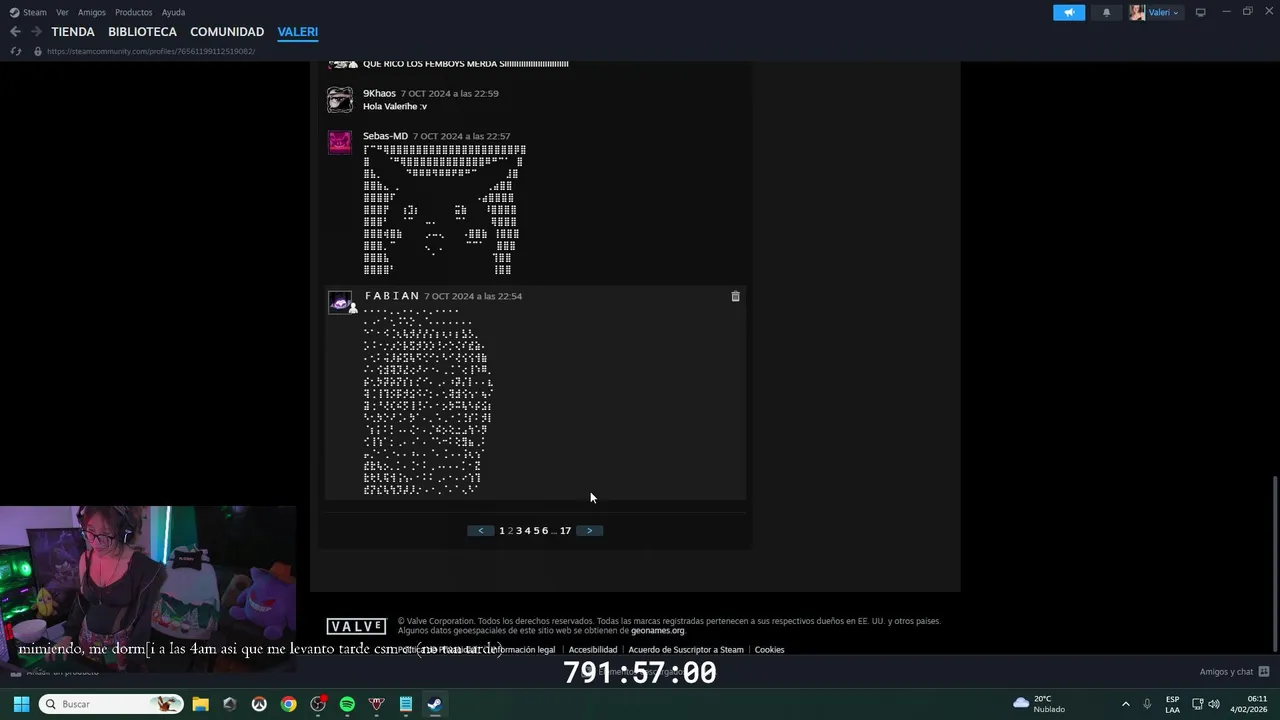This screenshot has width=1280, height=720.
Task: Open weather widget showing 20°C Nublado
Action: tap(1040, 704)
